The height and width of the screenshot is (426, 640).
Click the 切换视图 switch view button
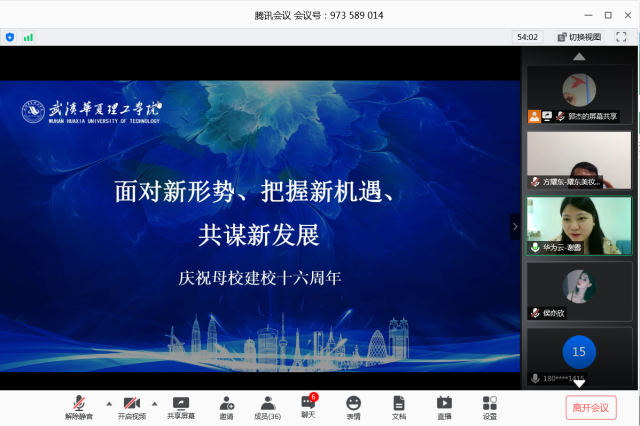[580, 37]
